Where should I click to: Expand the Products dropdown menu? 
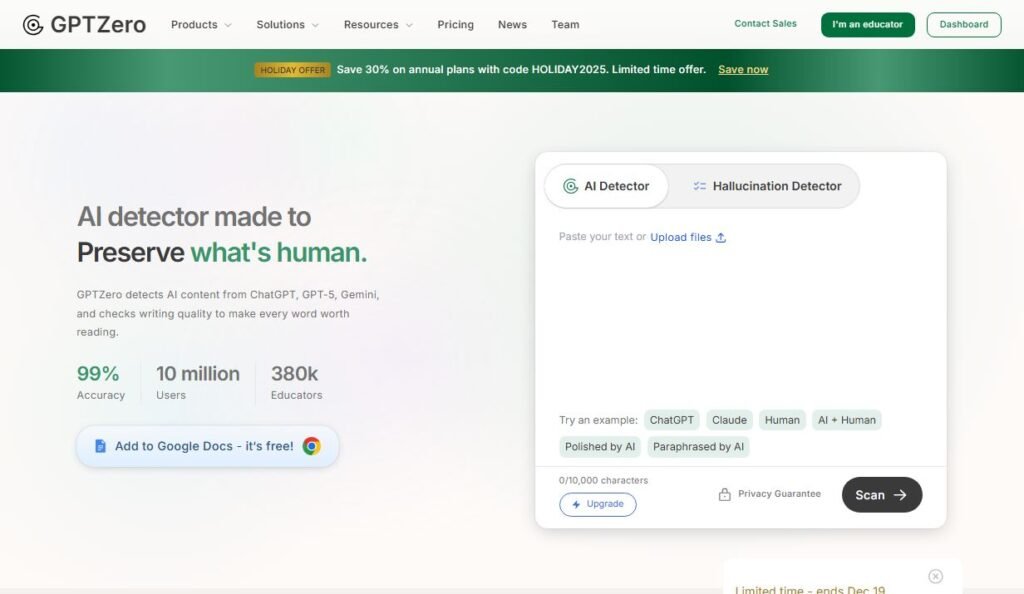201,25
